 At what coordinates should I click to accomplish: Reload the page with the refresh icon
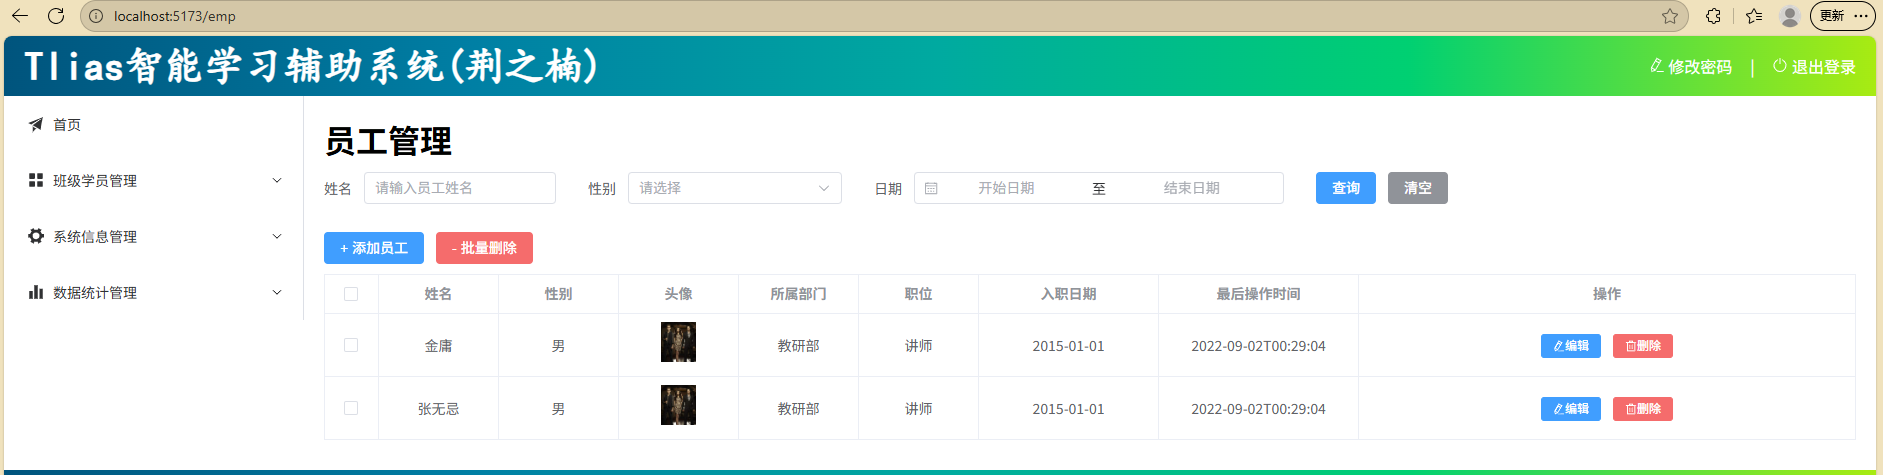click(56, 16)
